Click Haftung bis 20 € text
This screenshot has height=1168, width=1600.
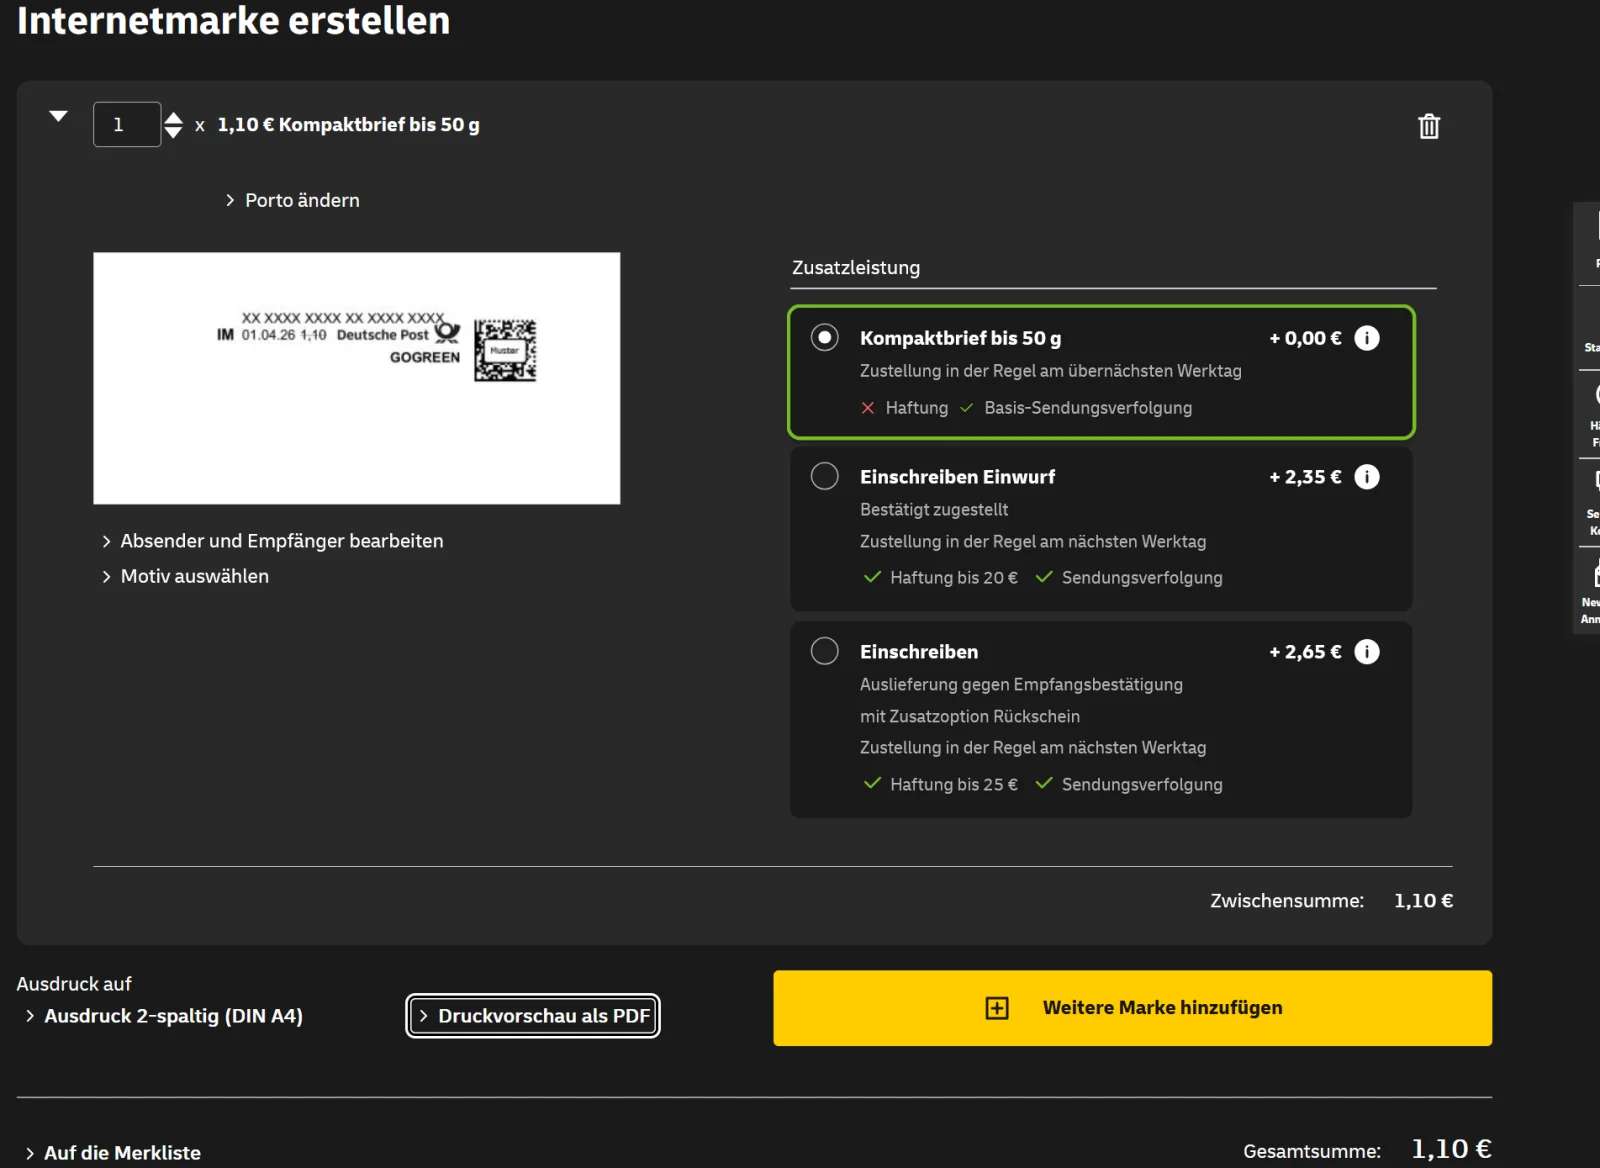[x=954, y=578]
